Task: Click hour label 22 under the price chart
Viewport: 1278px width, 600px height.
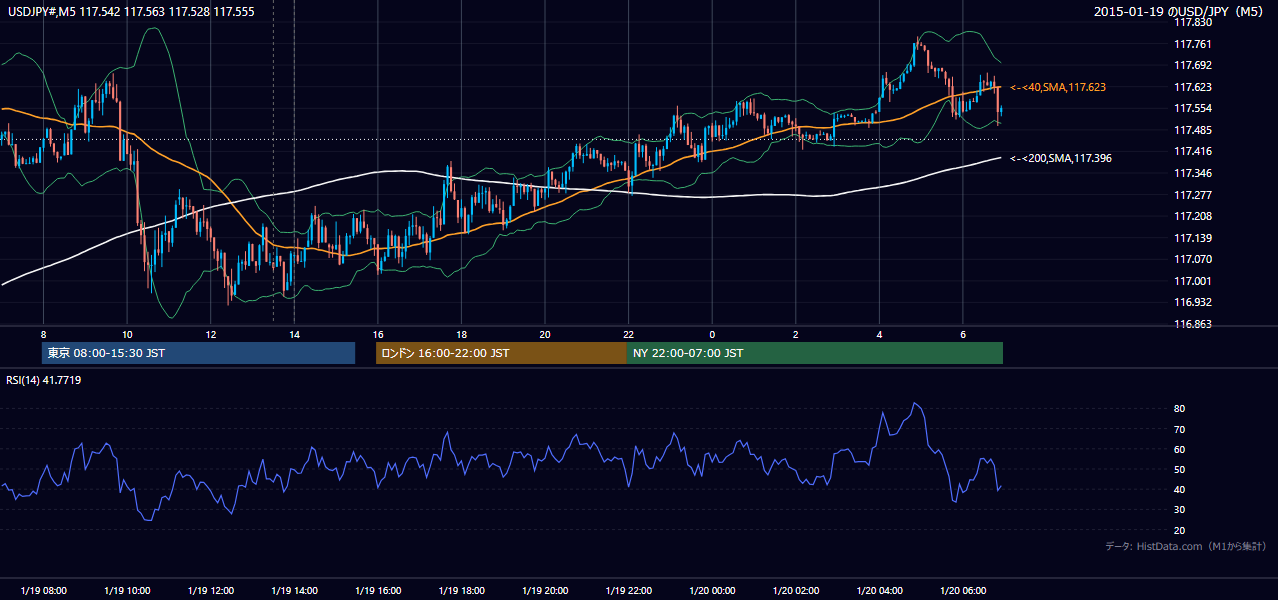Action: [x=628, y=333]
